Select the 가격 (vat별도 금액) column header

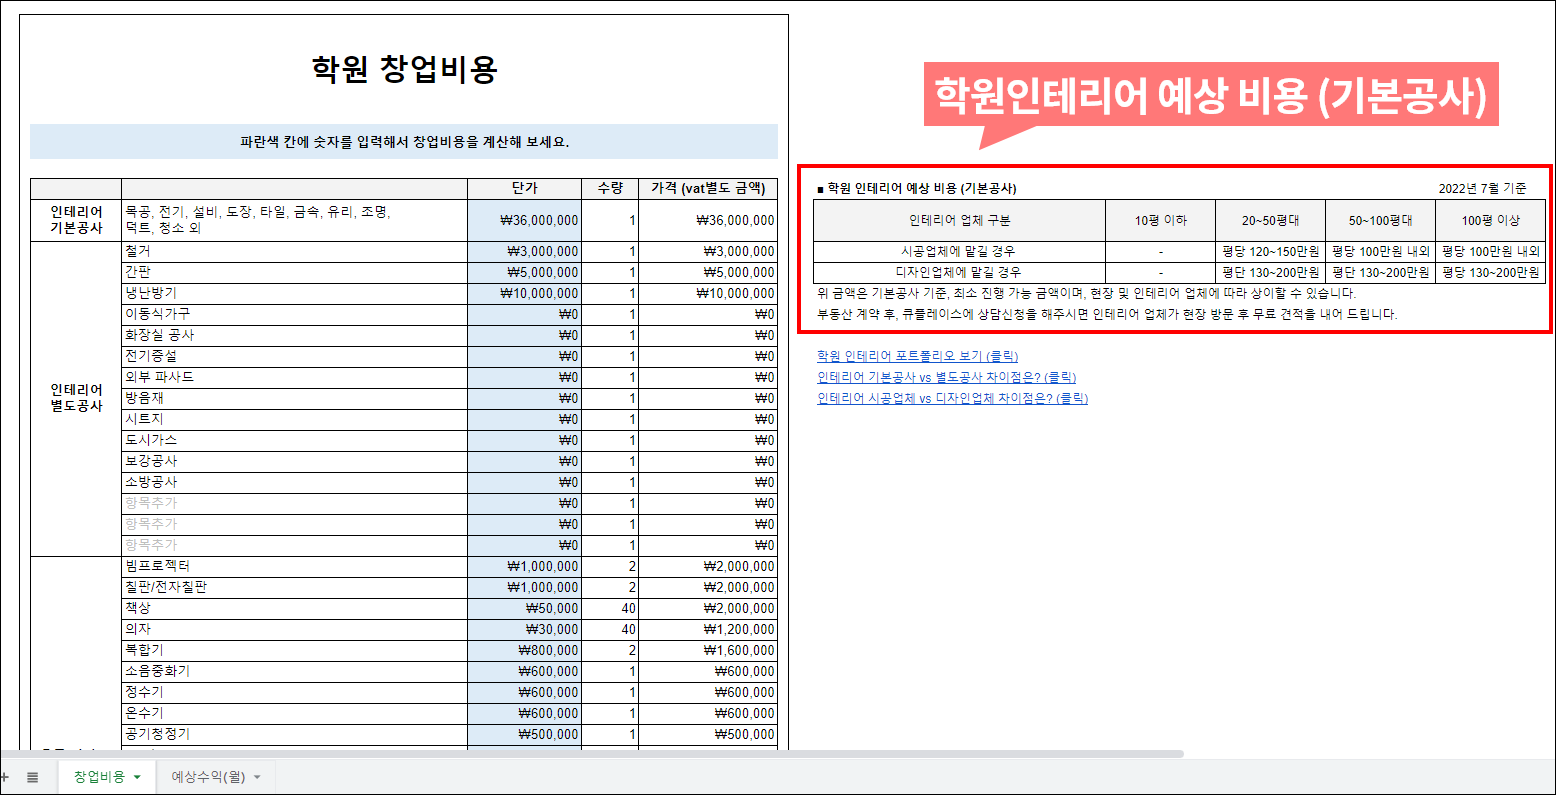tap(708, 188)
